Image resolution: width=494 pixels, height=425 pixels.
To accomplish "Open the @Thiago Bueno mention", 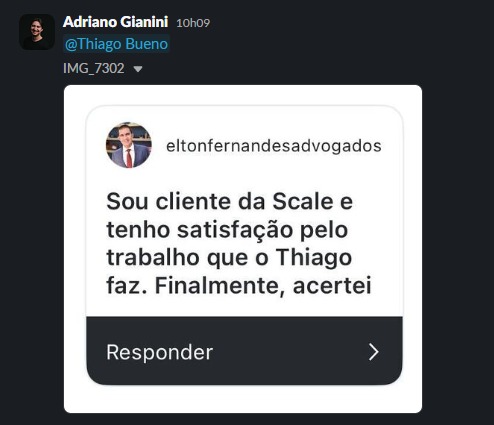I will (116, 44).
